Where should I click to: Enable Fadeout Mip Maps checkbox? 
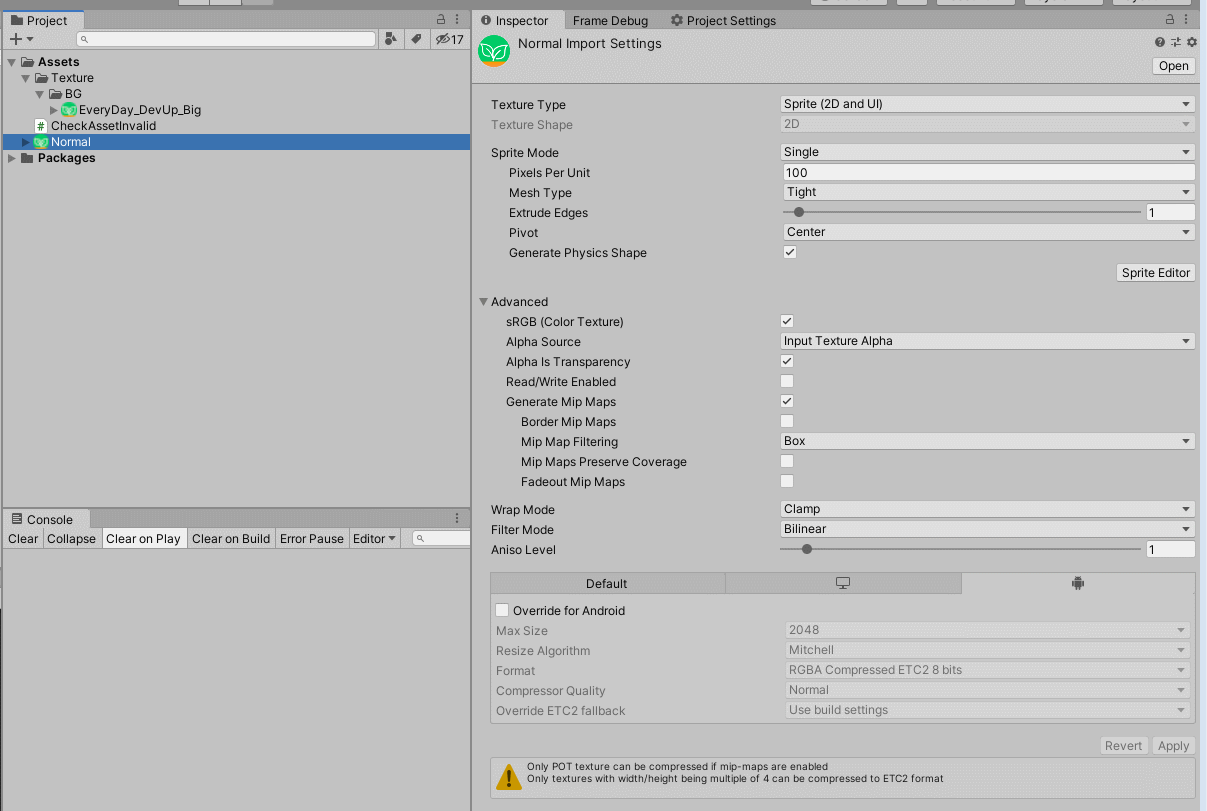[x=787, y=481]
